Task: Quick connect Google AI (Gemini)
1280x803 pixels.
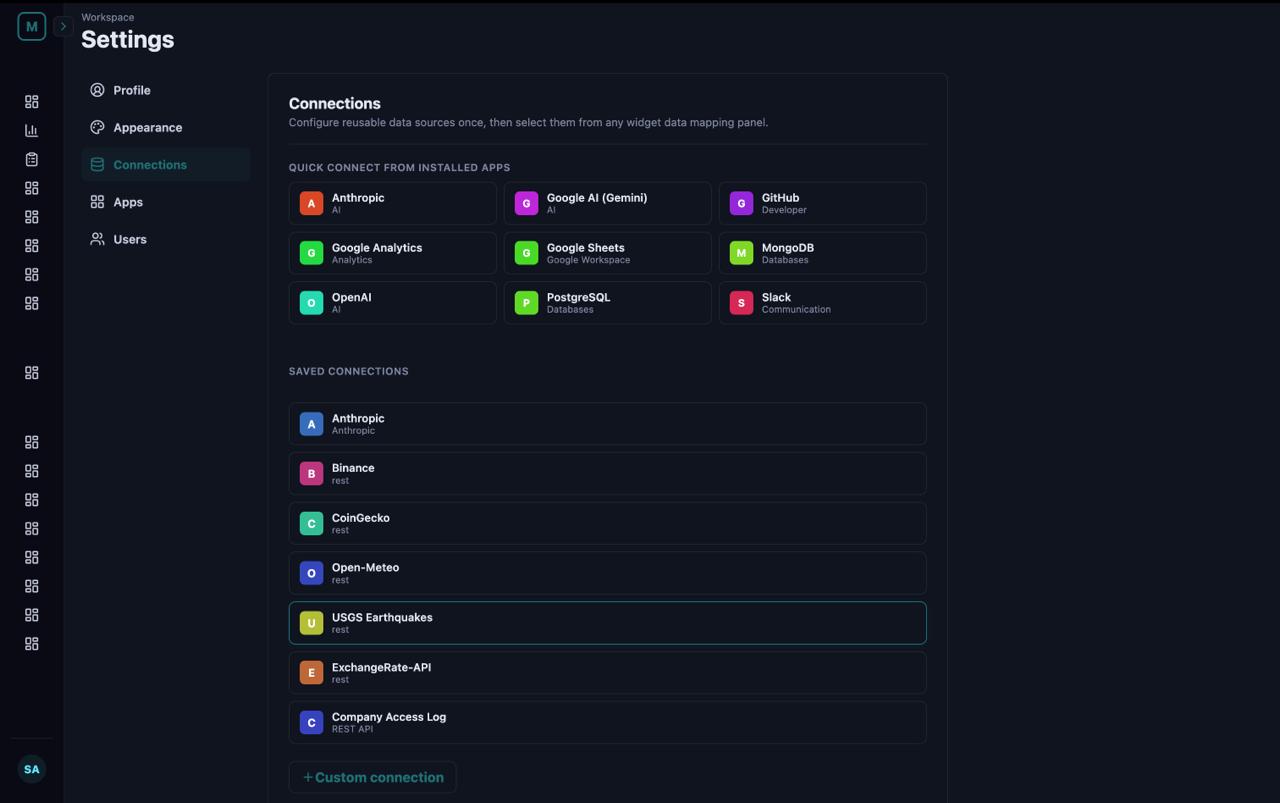Action: point(607,203)
